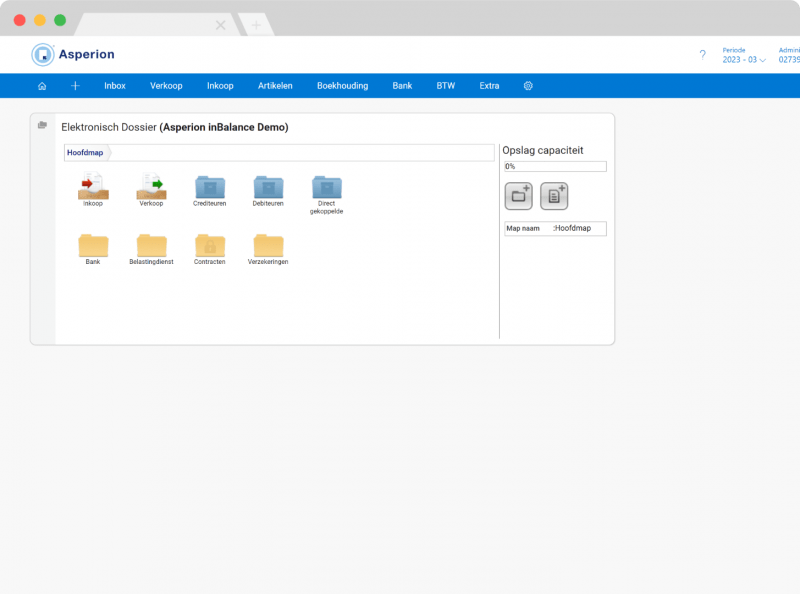The height and width of the screenshot is (594, 800).
Task: Click the add new folder button
Action: (518, 196)
